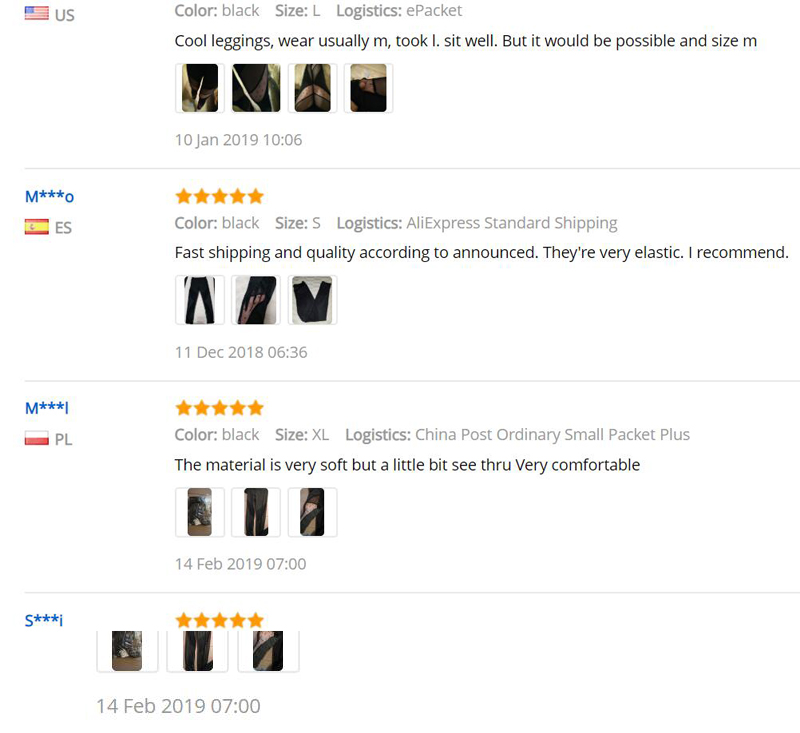Open first photo in M***l's review
The image size is (800, 733).
(200, 512)
